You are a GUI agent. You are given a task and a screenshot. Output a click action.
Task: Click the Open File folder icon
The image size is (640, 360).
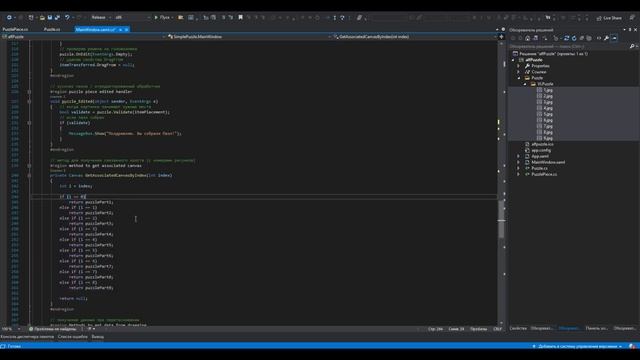pos(42,18)
